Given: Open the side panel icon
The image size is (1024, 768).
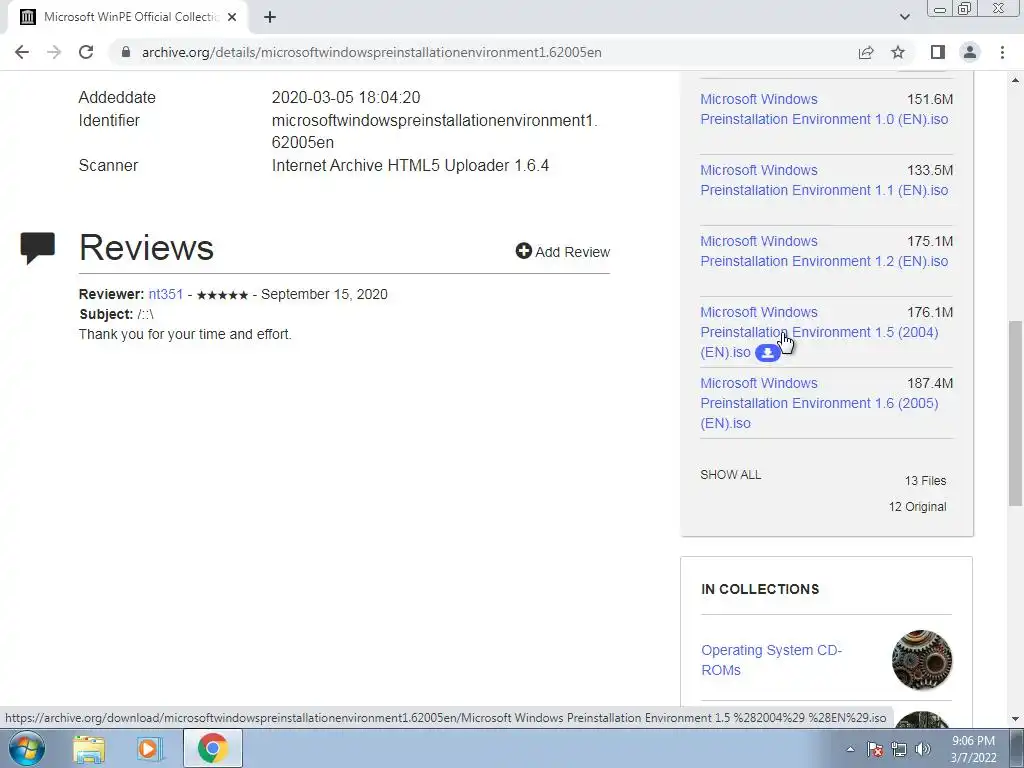Looking at the screenshot, I should [x=938, y=52].
